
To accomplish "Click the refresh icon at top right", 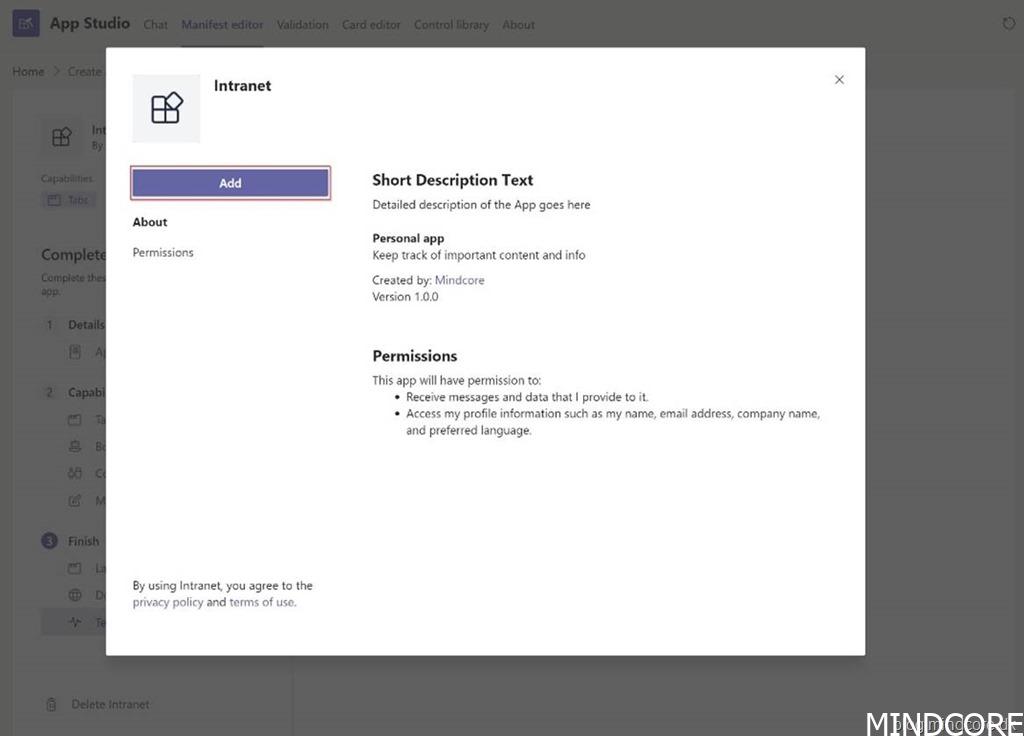I will (x=1008, y=23).
